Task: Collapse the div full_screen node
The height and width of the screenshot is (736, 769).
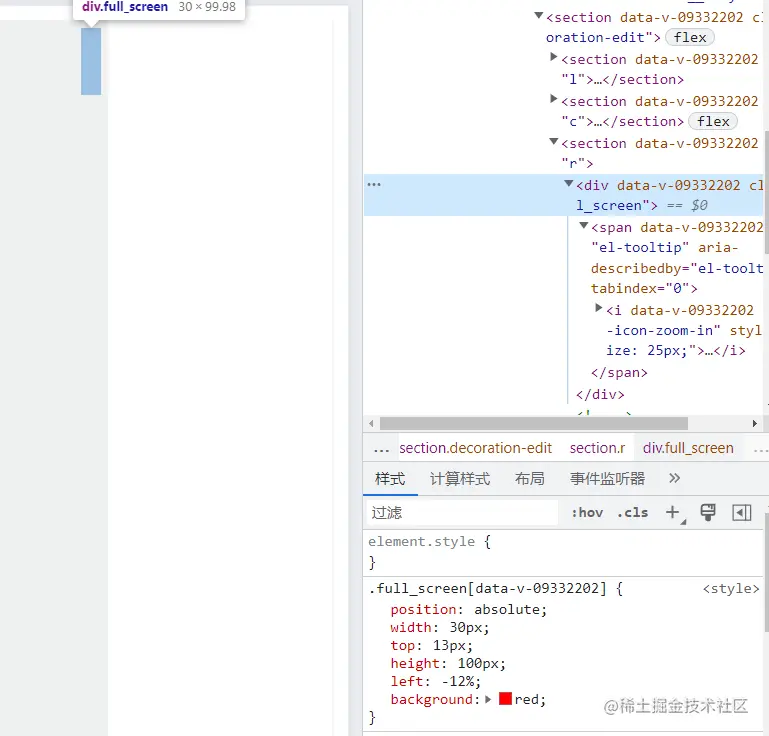Action: [x=569, y=184]
